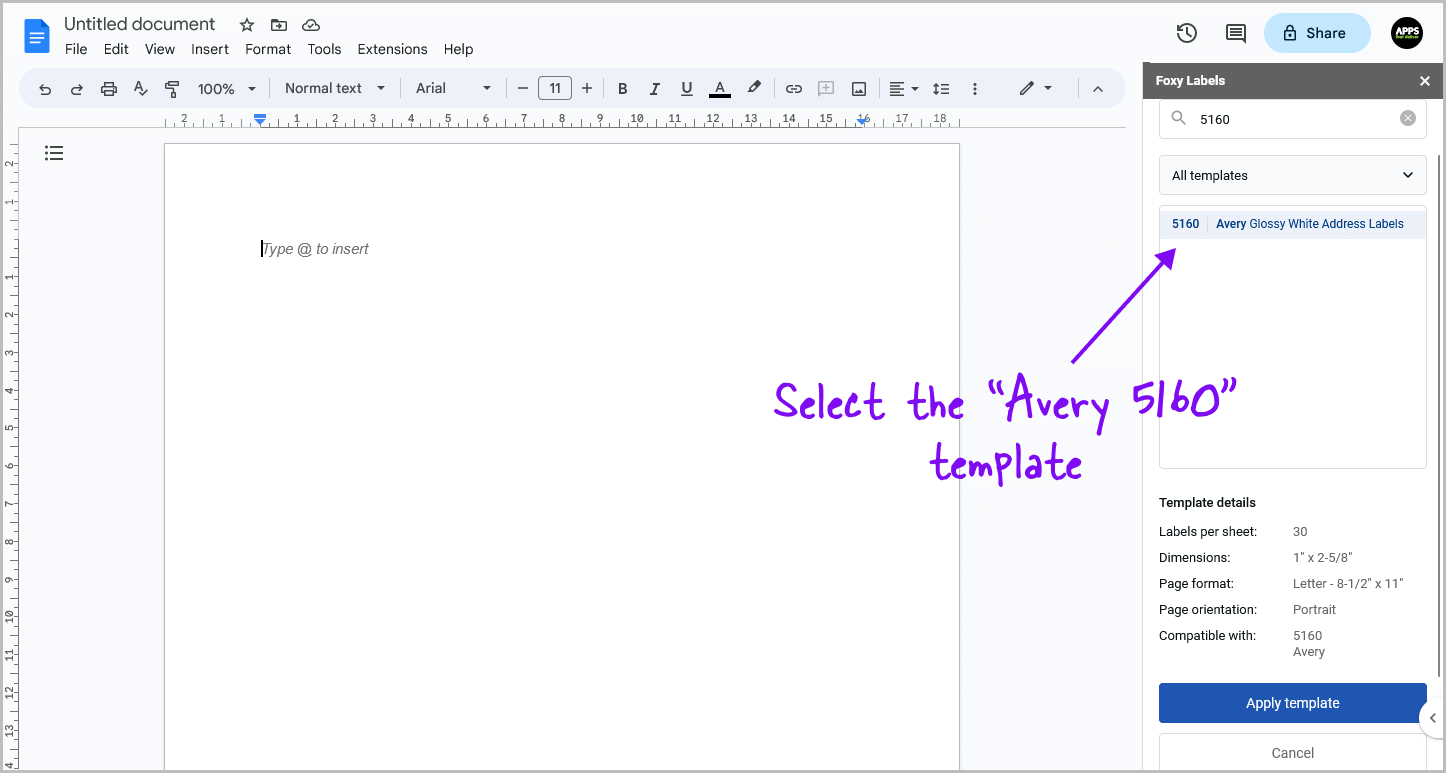This screenshot has height=773, width=1446.
Task: Click the Foxy Labels sidebar scrollbar
Action: tap(1440, 415)
